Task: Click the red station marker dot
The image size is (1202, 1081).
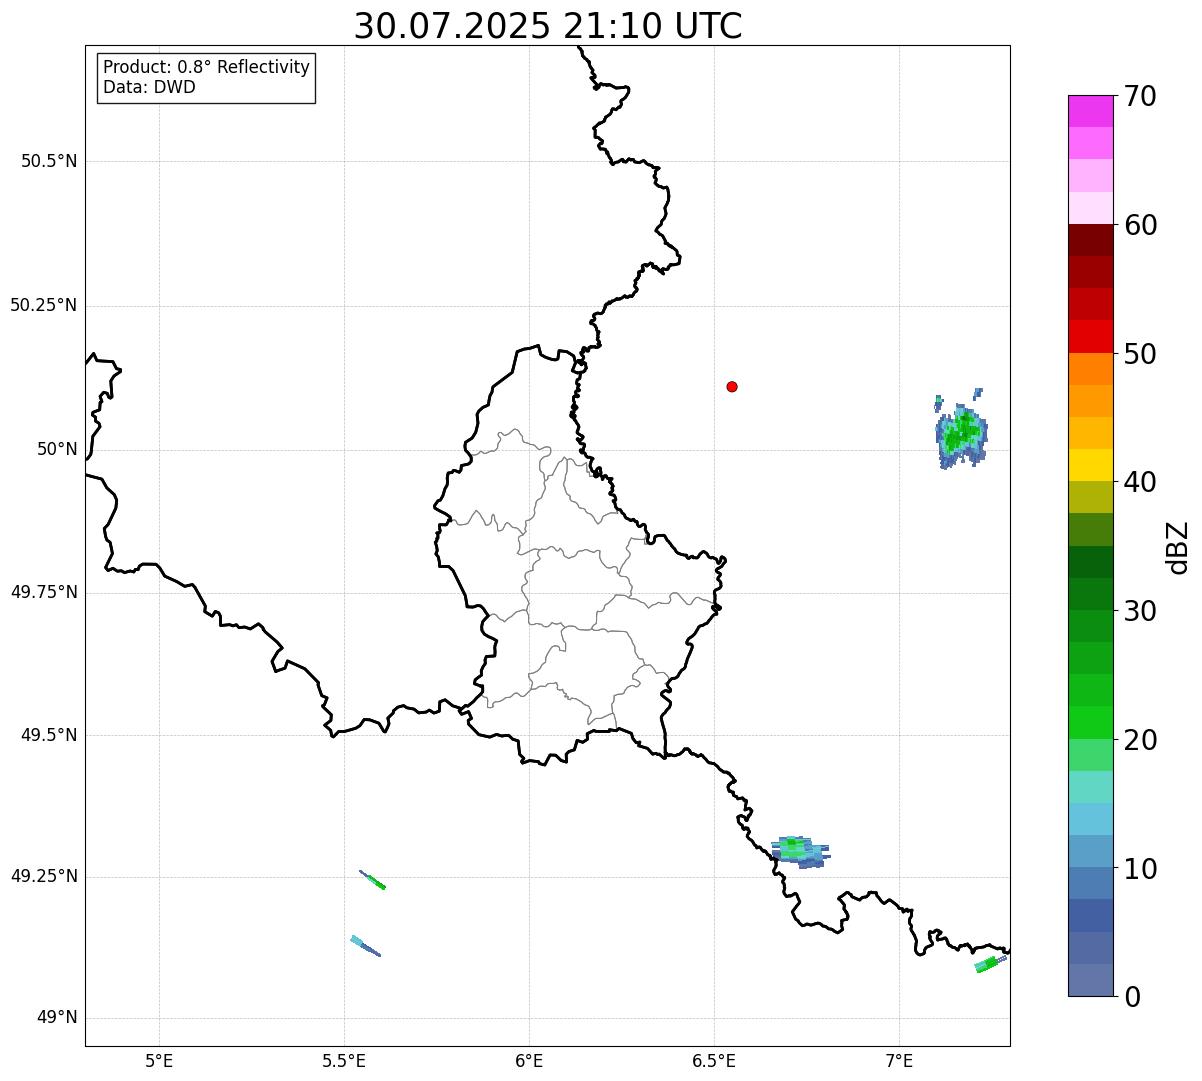Action: [x=732, y=387]
